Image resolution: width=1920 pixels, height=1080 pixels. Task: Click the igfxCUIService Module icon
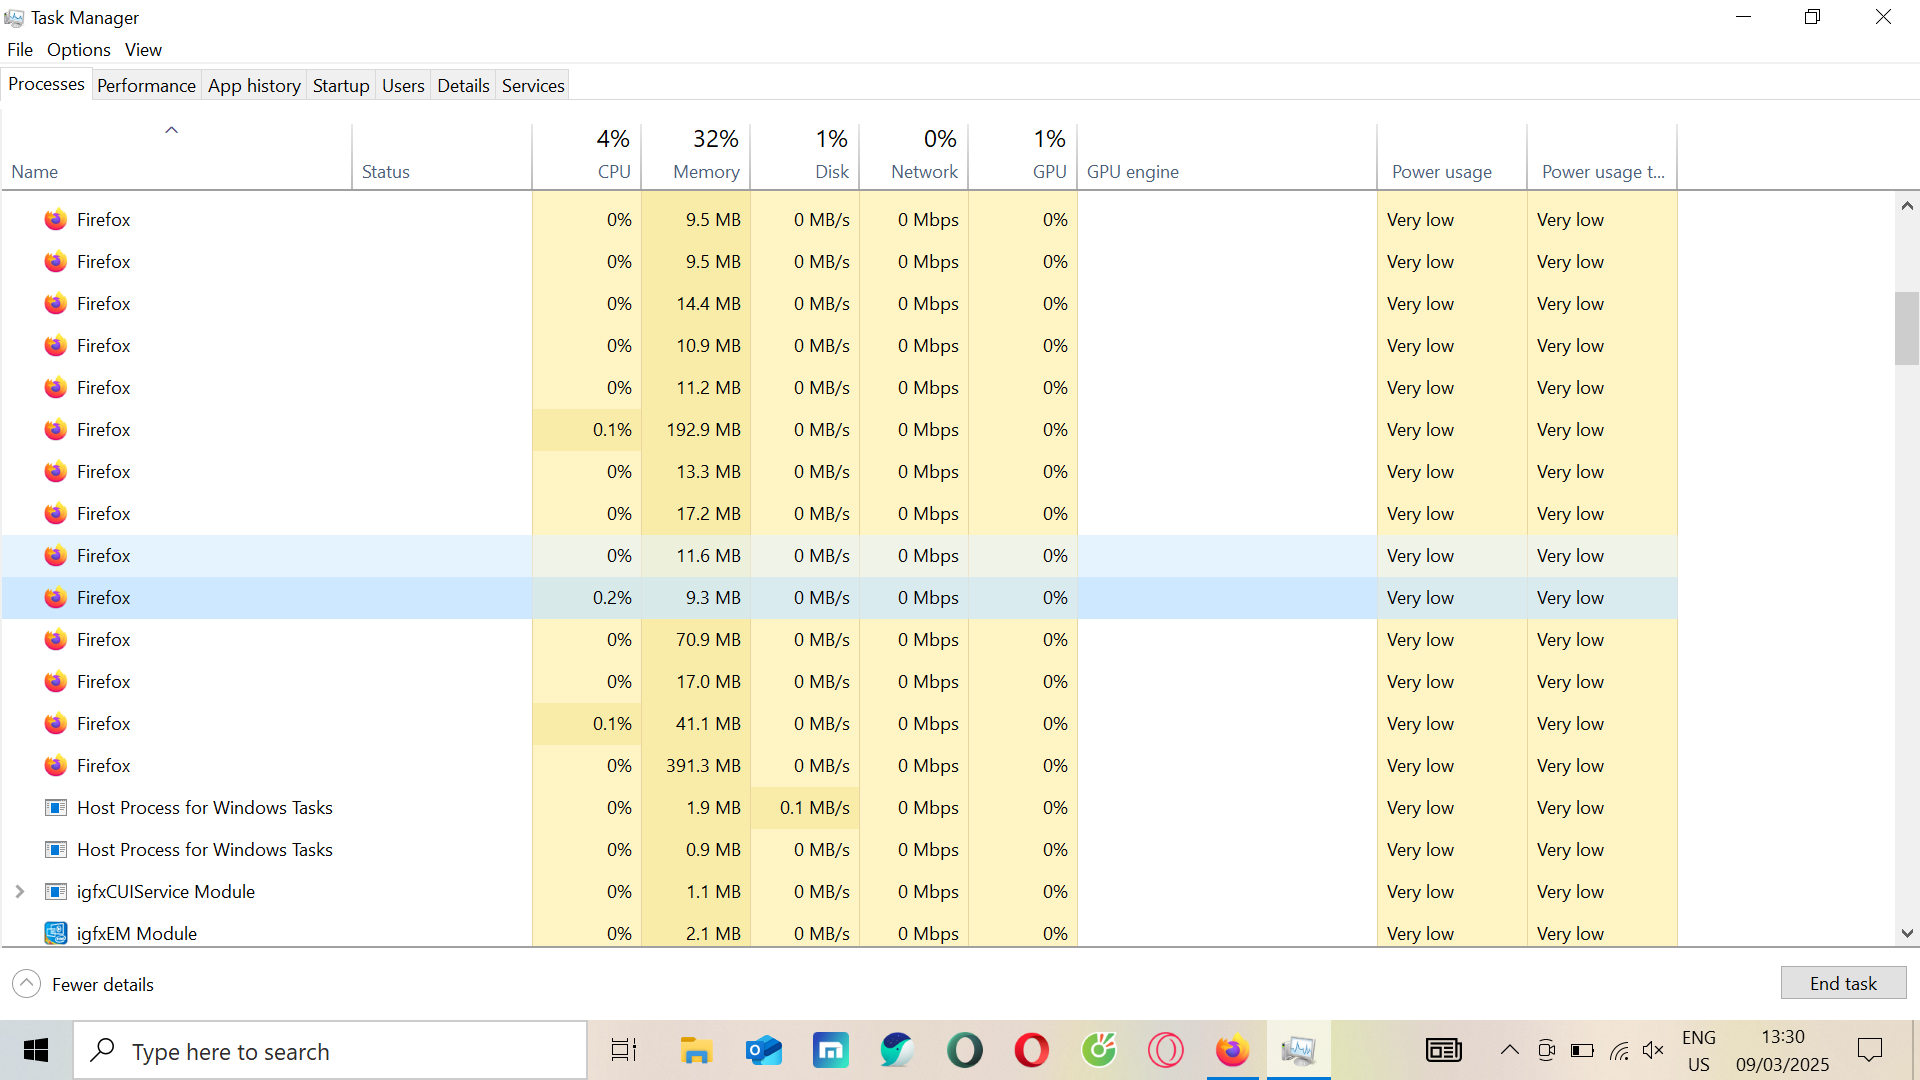click(56, 891)
